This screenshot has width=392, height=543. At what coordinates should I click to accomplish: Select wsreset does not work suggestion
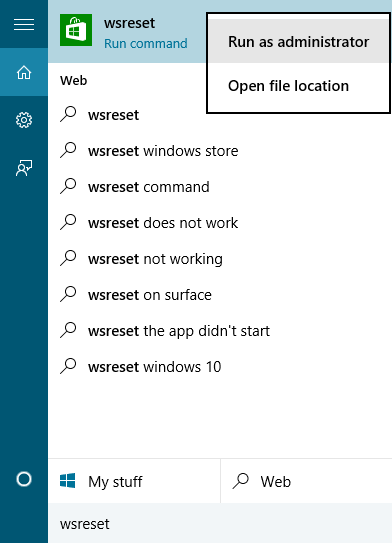(x=220, y=223)
